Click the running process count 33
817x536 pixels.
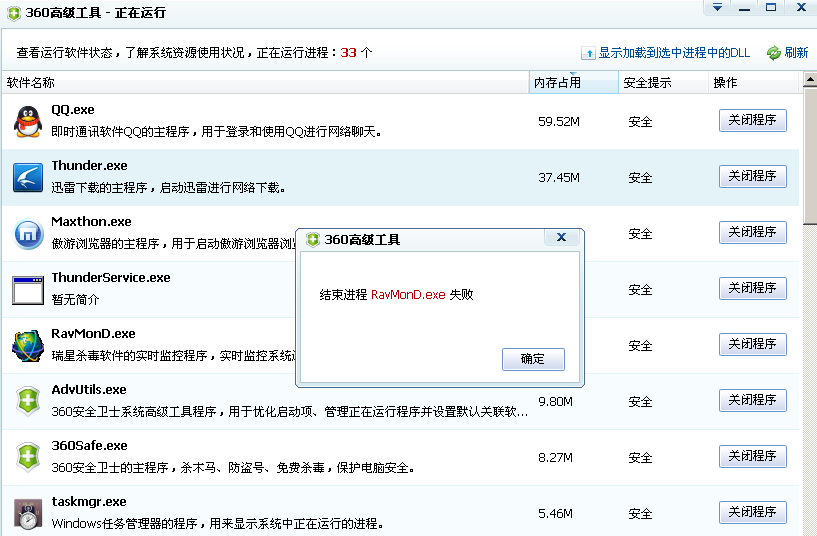[x=349, y=53]
